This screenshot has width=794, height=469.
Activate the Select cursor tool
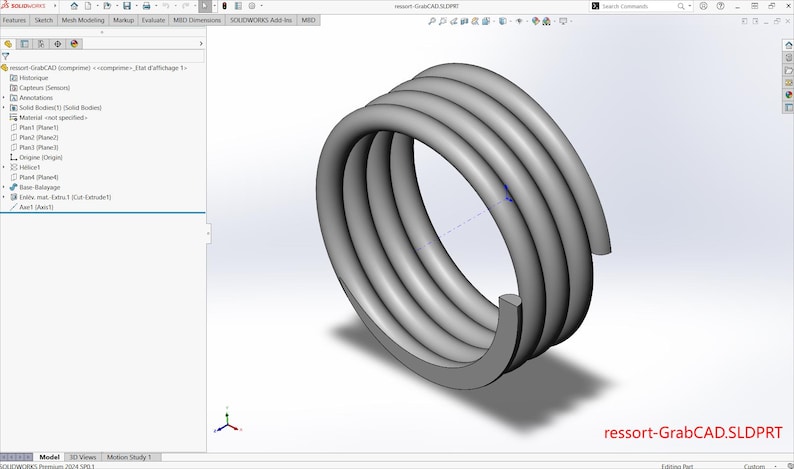click(205, 6)
